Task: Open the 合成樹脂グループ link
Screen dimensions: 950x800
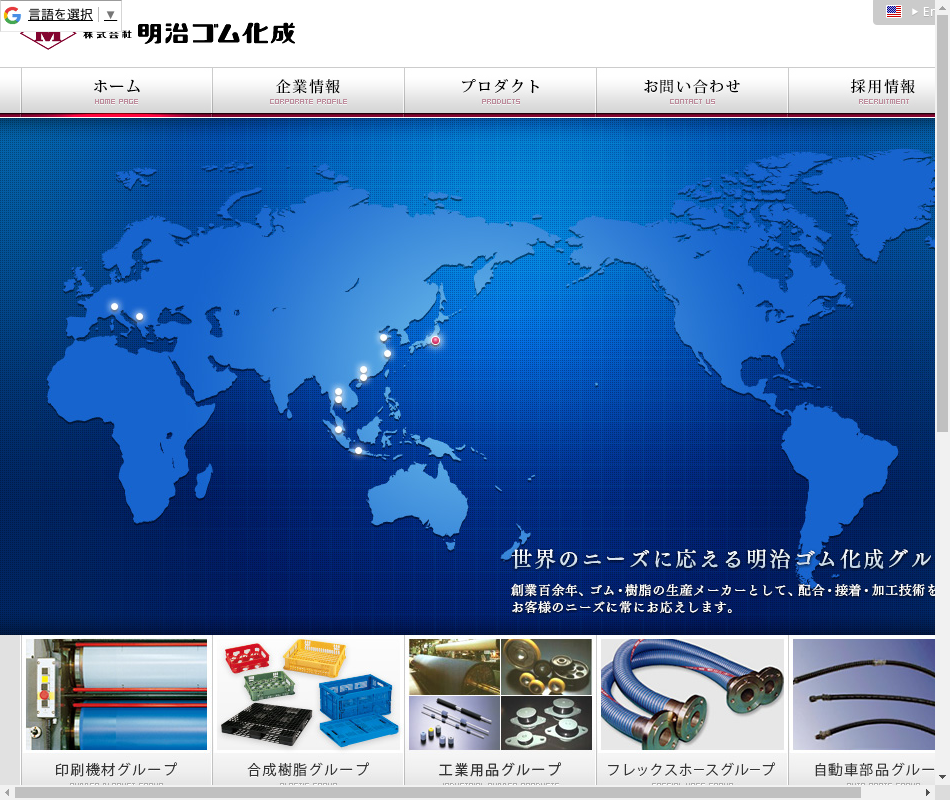Action: 308,770
